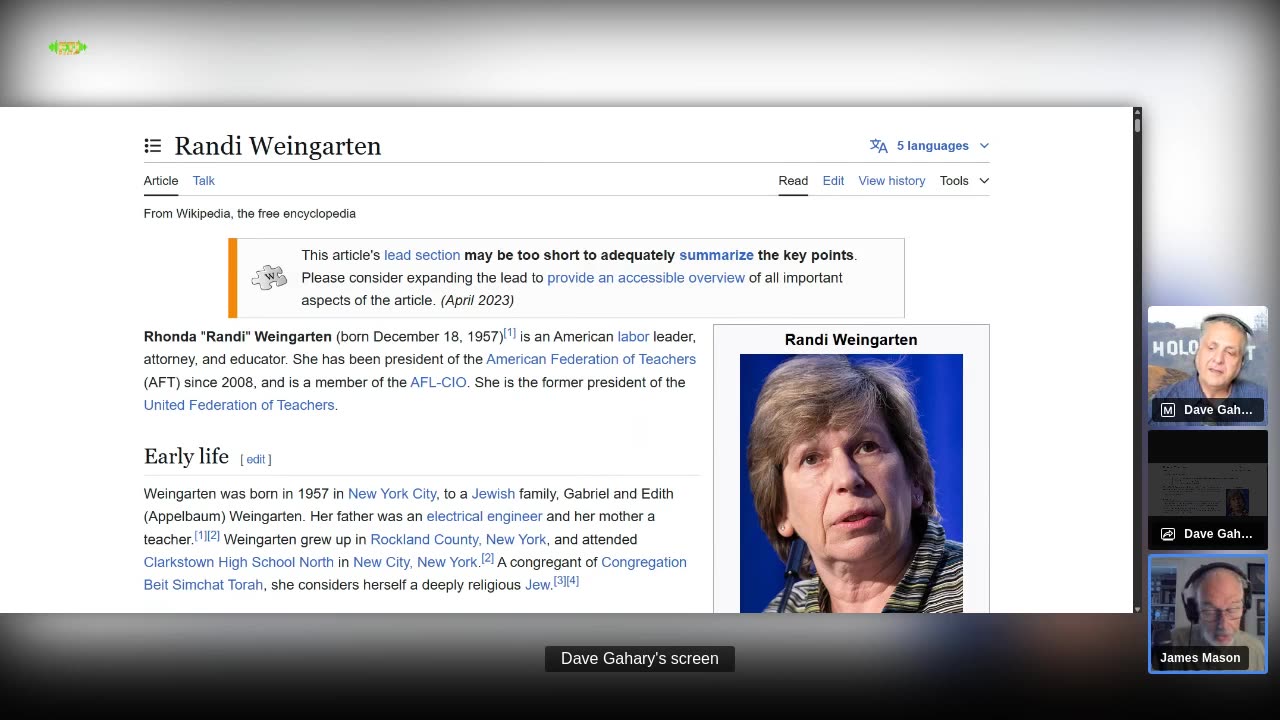Select top Dave Gahary webcam tile
The height and width of the screenshot is (720, 1280).
(x=1208, y=365)
